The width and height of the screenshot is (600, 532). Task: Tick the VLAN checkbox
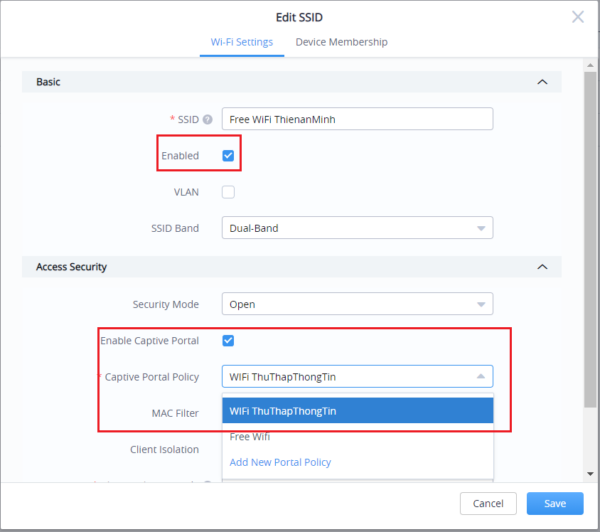click(228, 192)
